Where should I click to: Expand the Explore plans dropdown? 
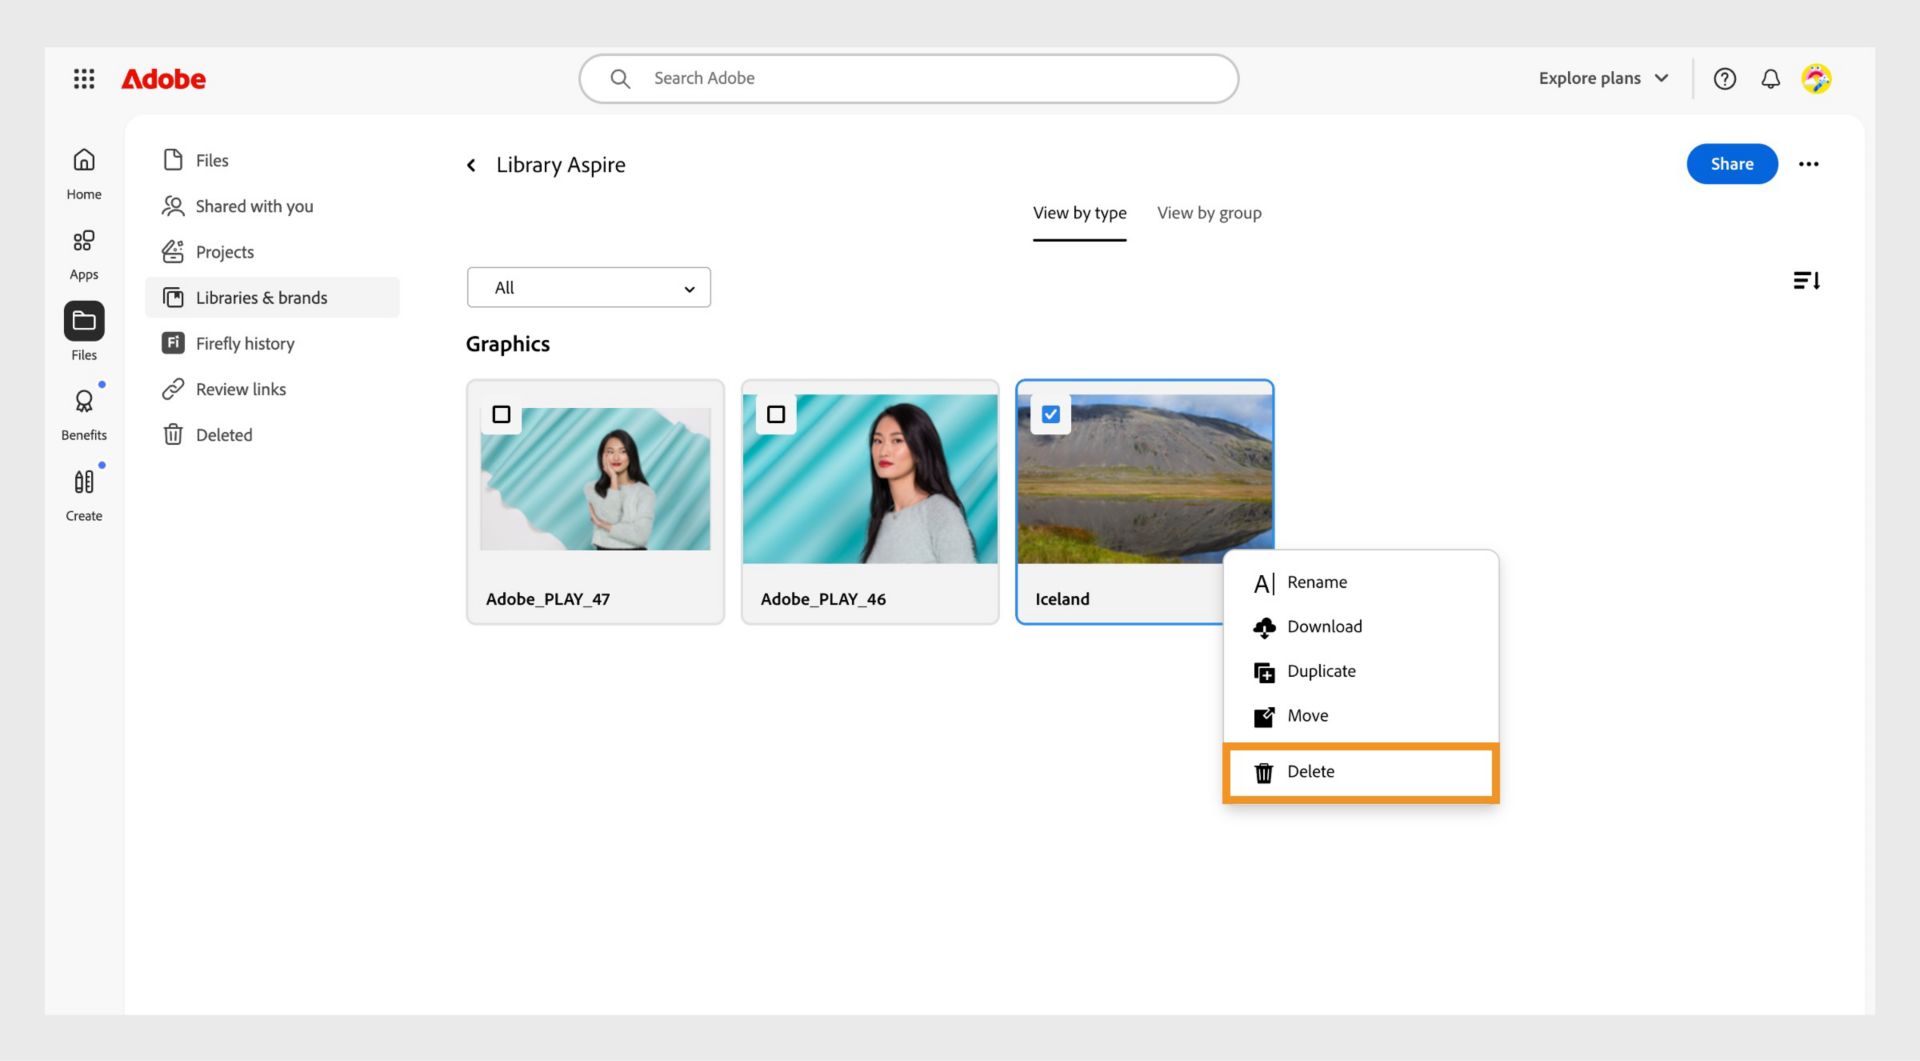click(x=1603, y=79)
